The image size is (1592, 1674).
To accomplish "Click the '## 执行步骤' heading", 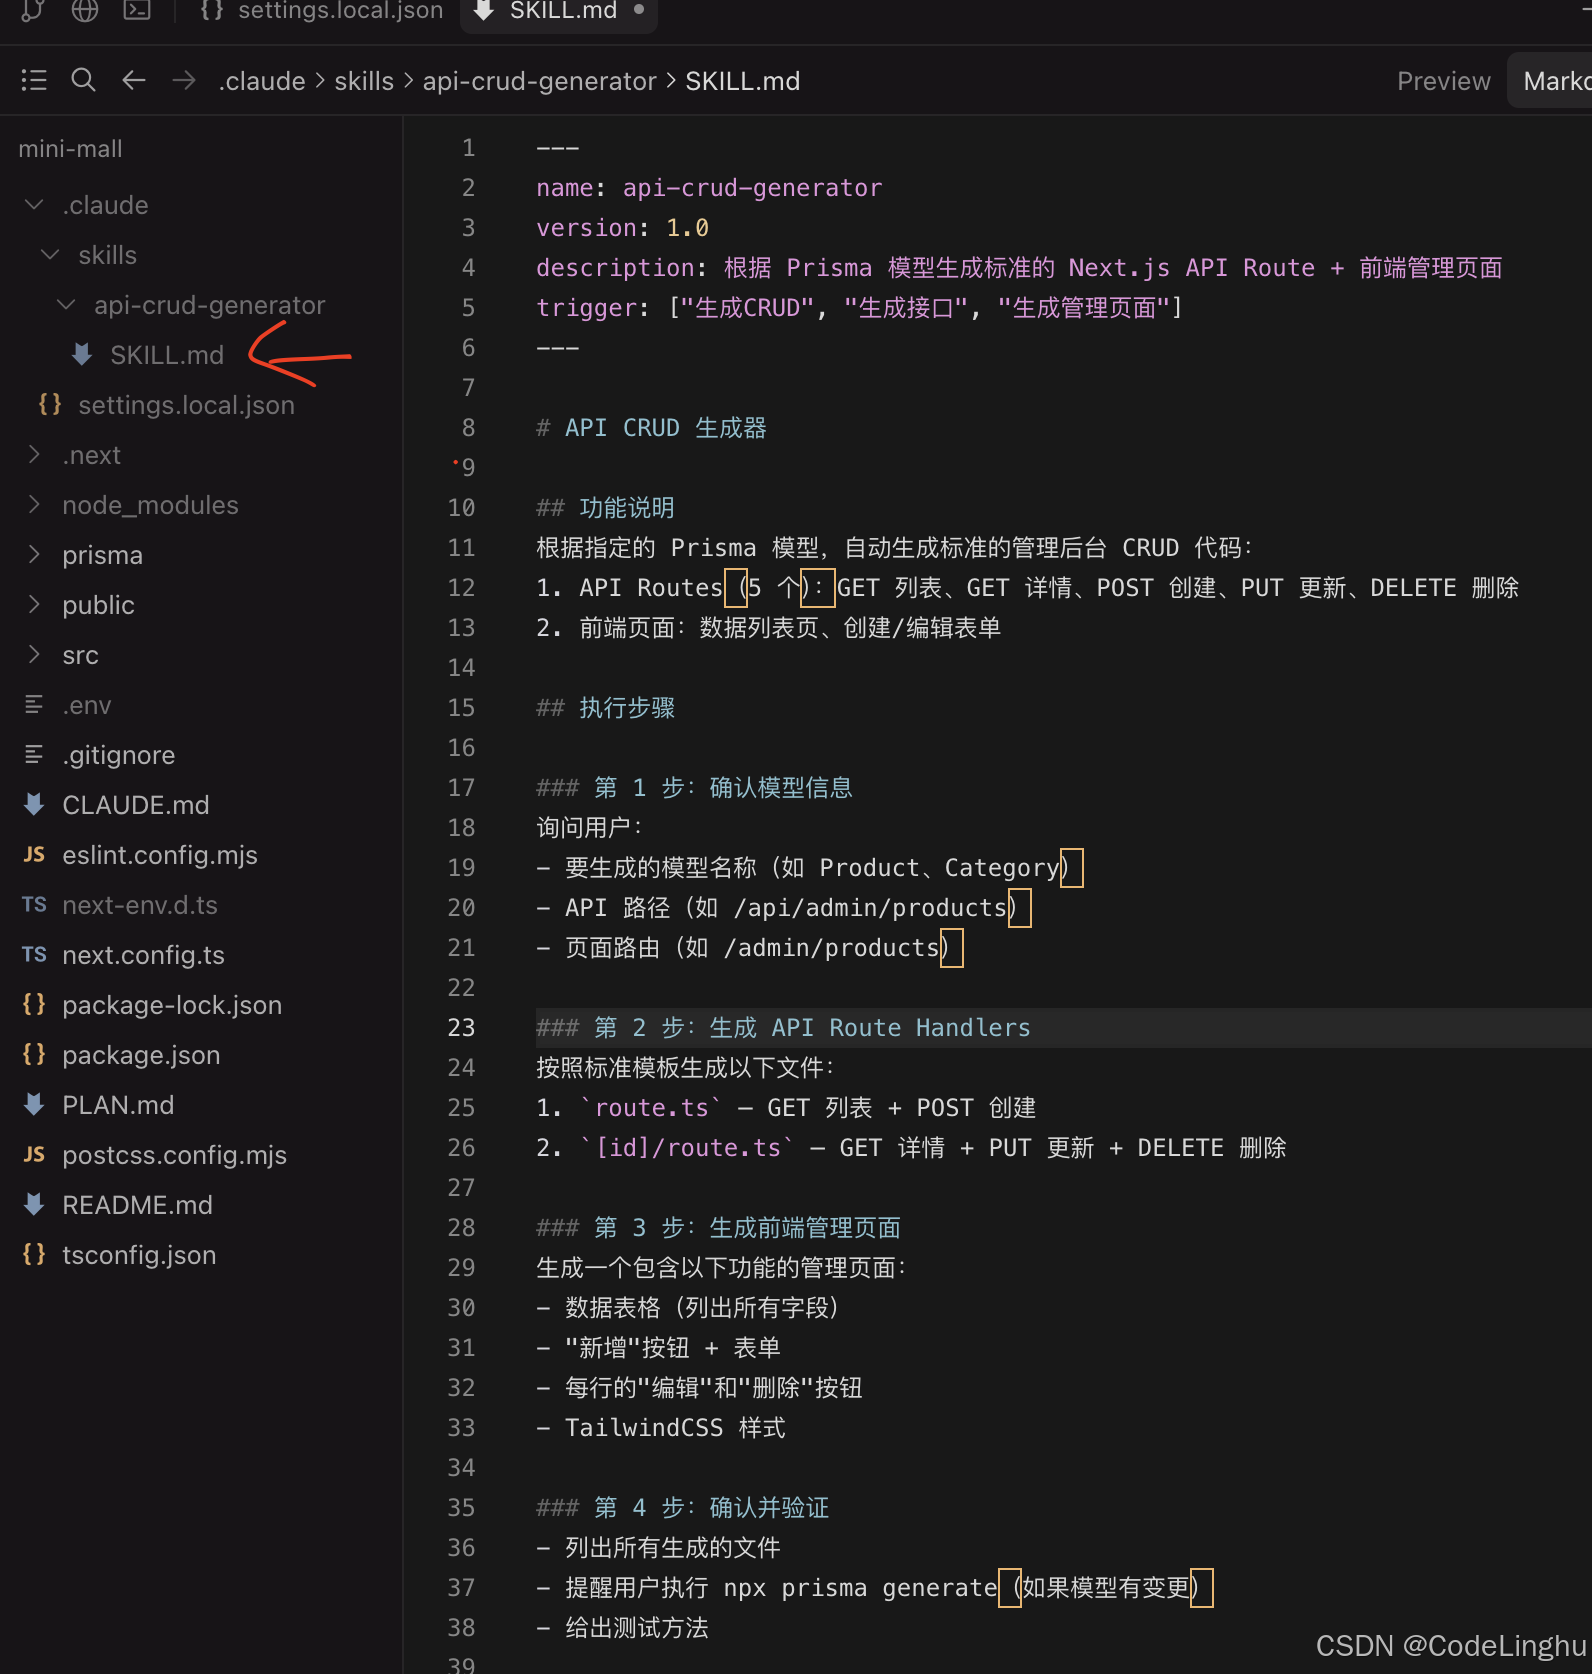I will (605, 707).
